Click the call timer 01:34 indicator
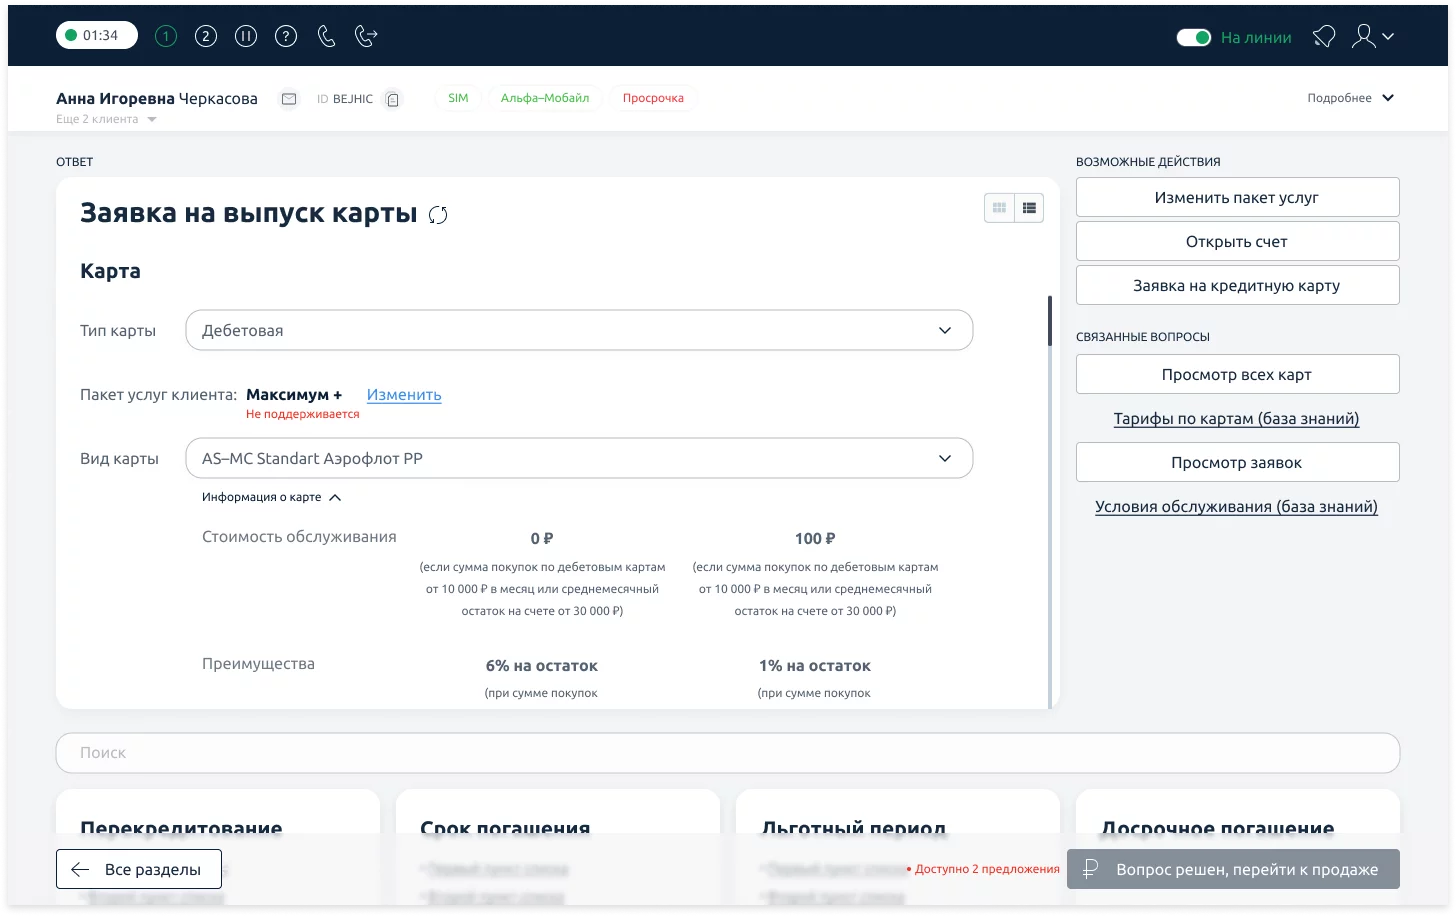This screenshot has width=1456, height=916. (97, 35)
